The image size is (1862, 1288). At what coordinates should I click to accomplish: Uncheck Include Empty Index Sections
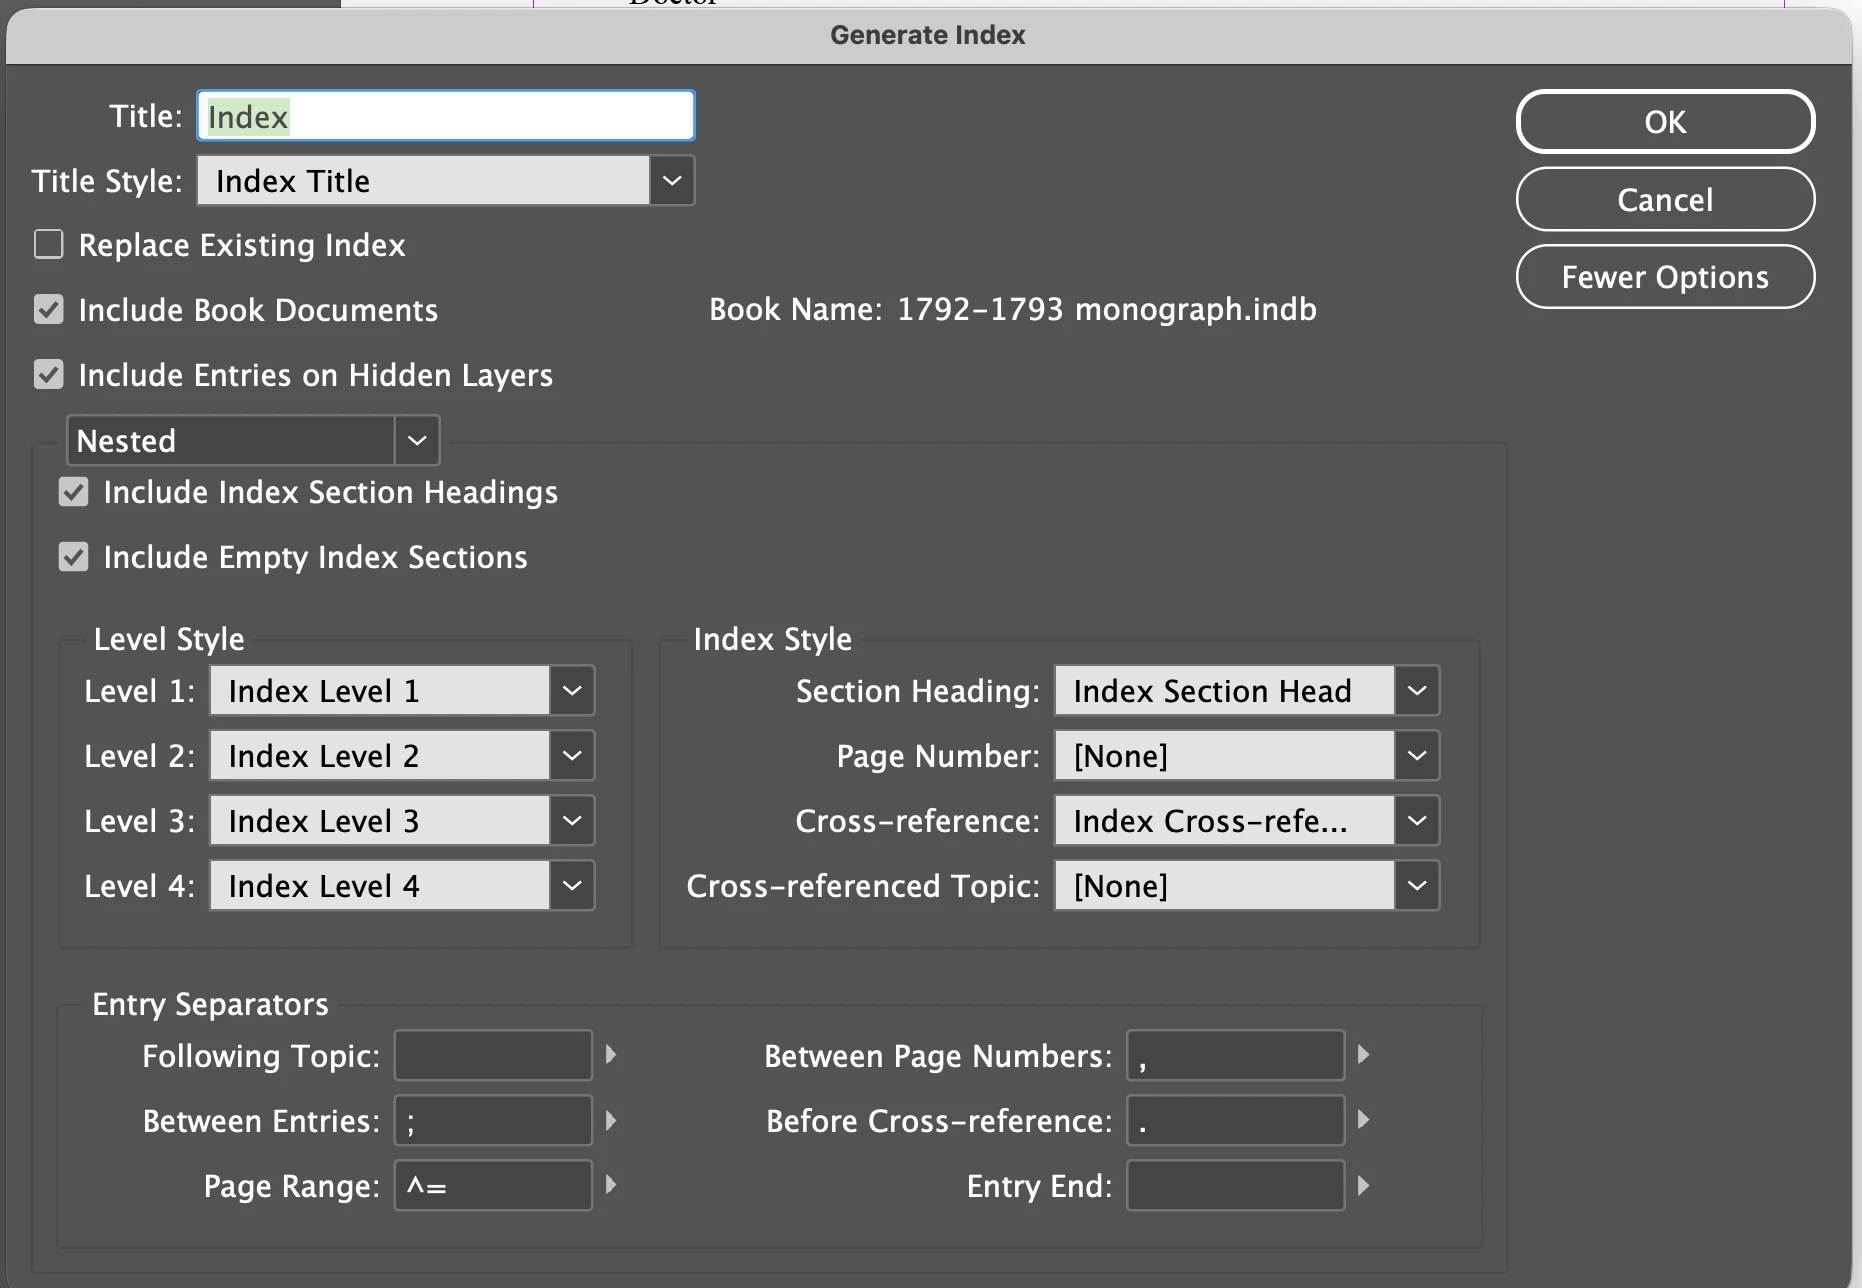(x=74, y=557)
